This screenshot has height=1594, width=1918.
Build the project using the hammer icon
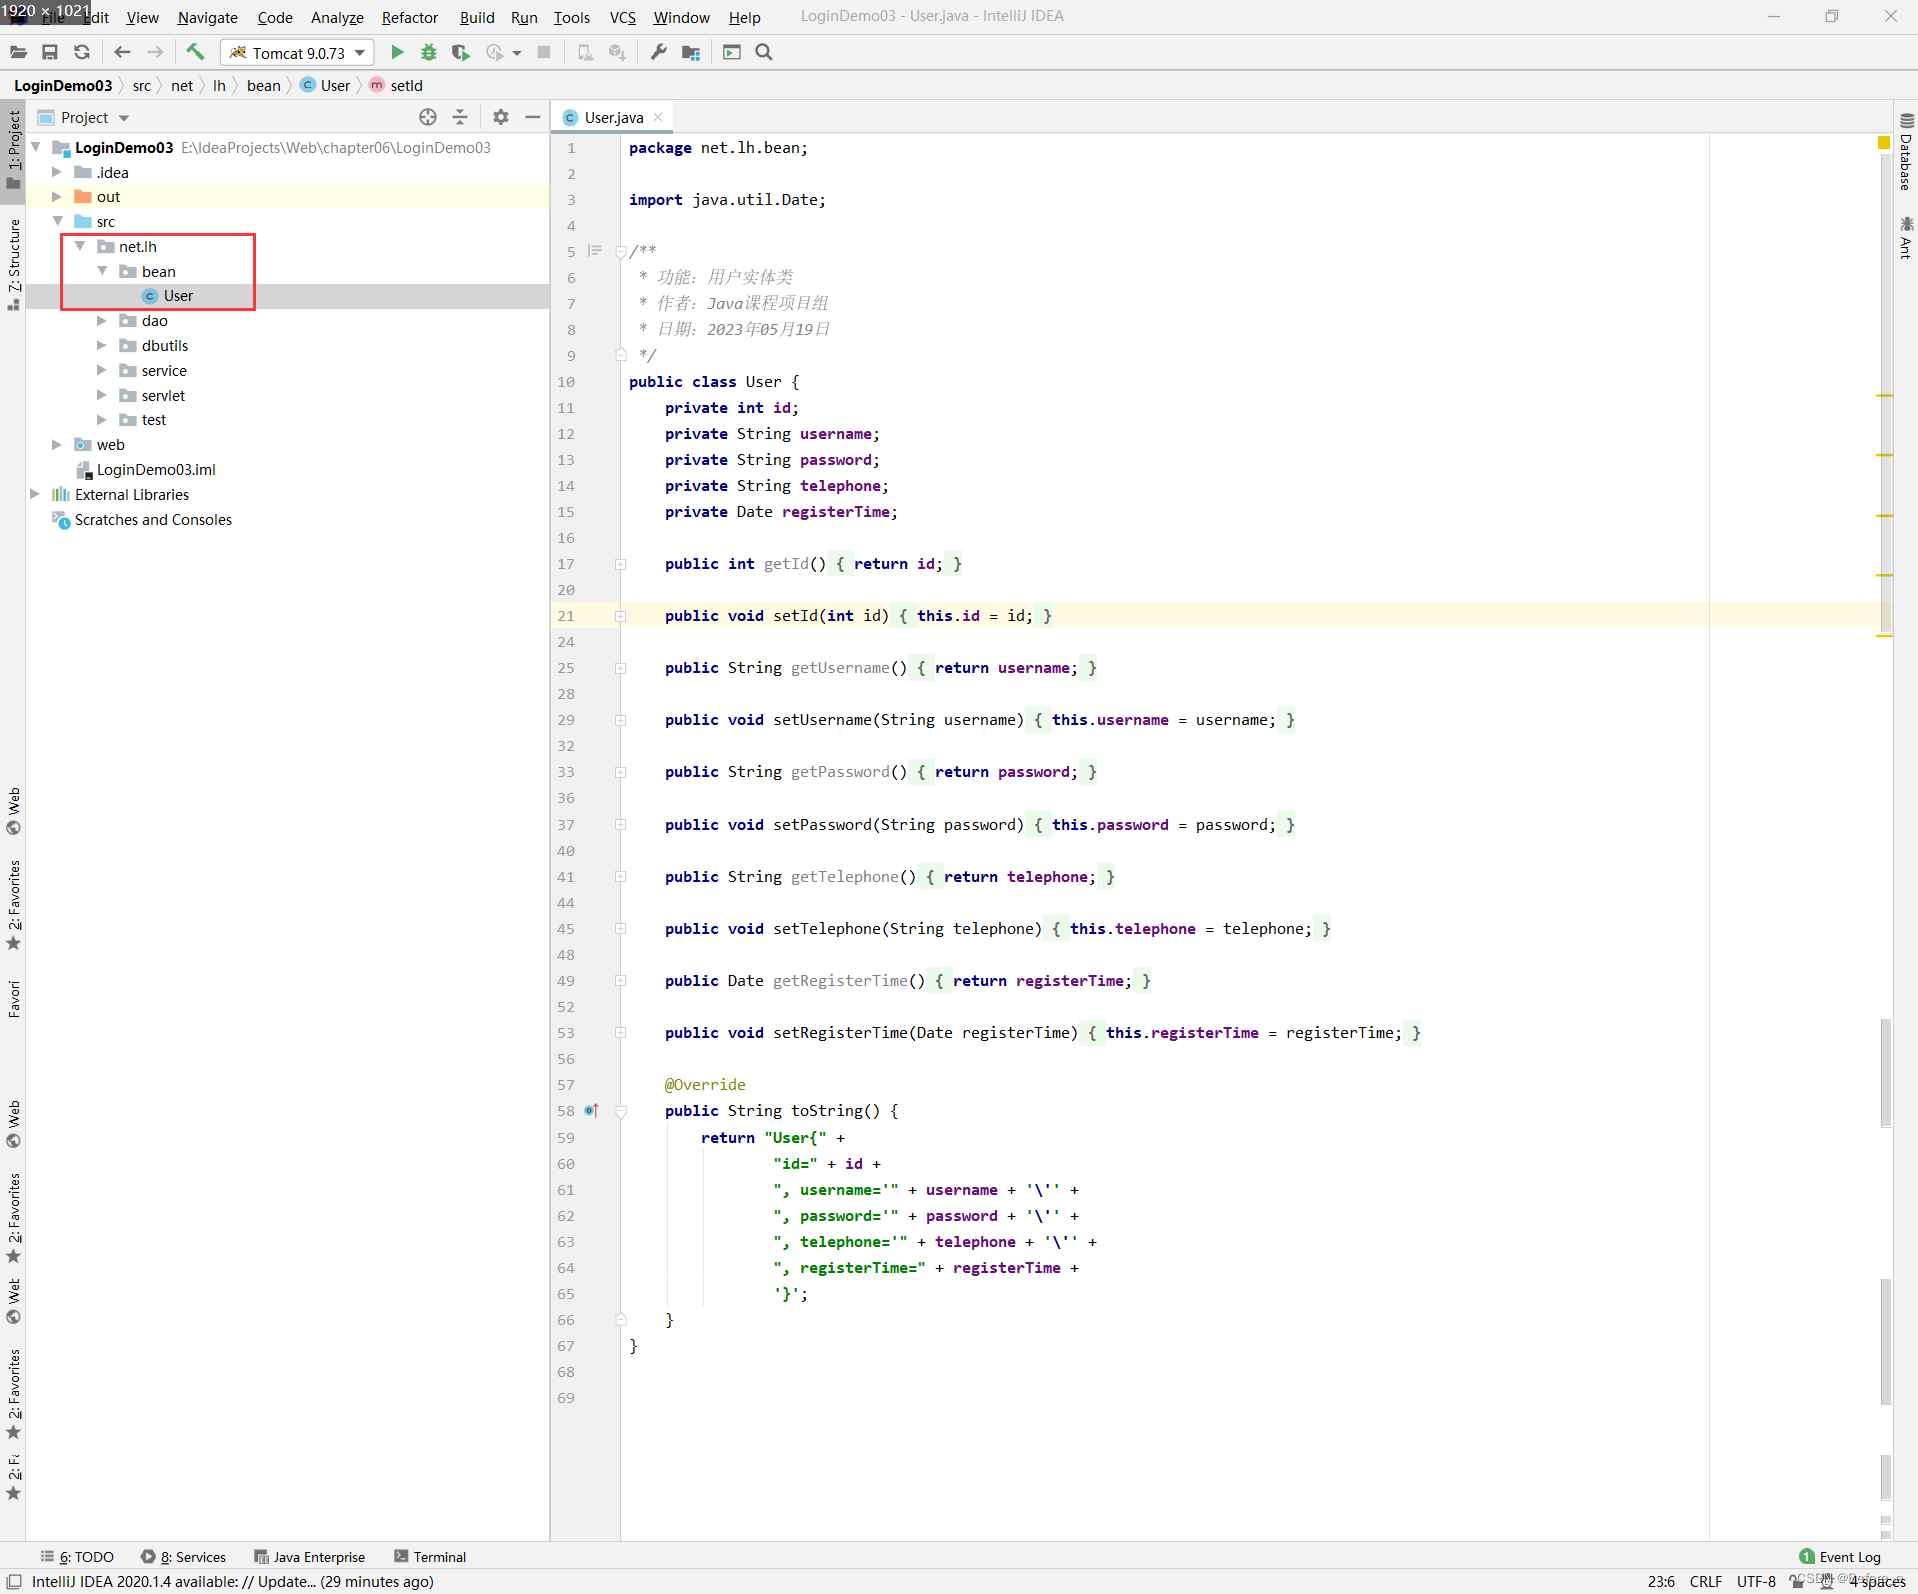195,52
